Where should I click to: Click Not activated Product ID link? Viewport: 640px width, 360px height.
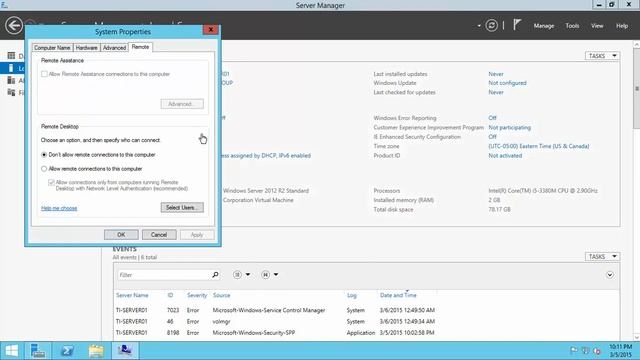point(505,156)
